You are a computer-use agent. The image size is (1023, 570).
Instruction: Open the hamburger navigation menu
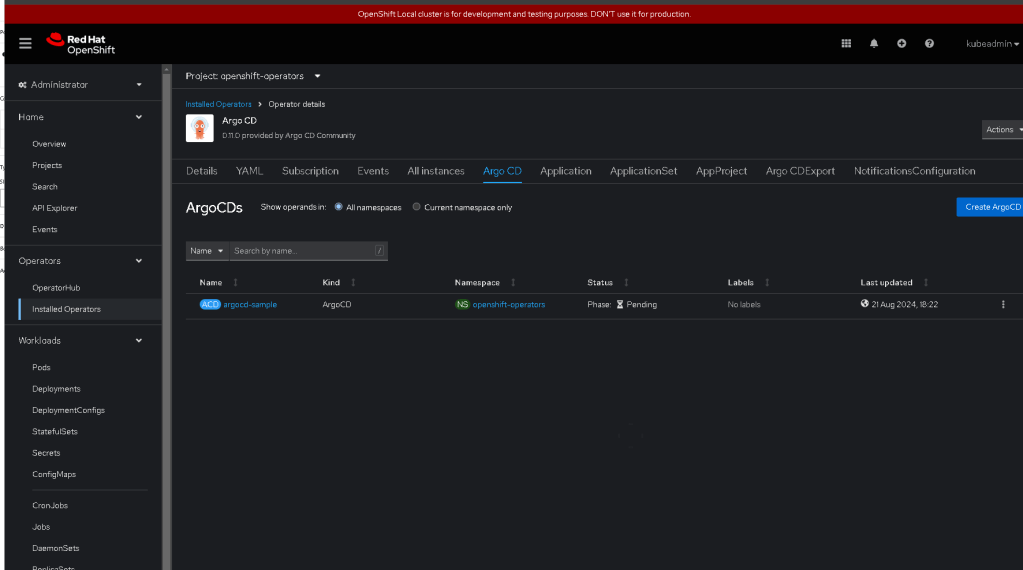[25, 44]
